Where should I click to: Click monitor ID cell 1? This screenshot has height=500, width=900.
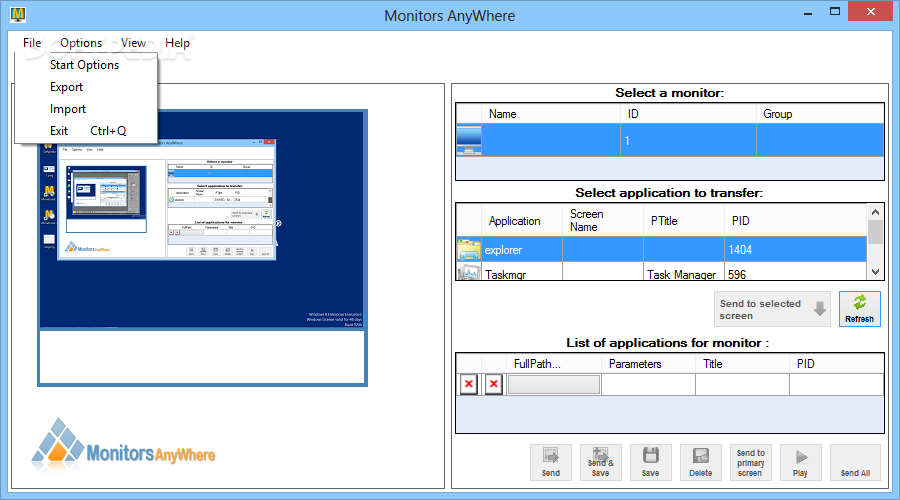pos(688,141)
